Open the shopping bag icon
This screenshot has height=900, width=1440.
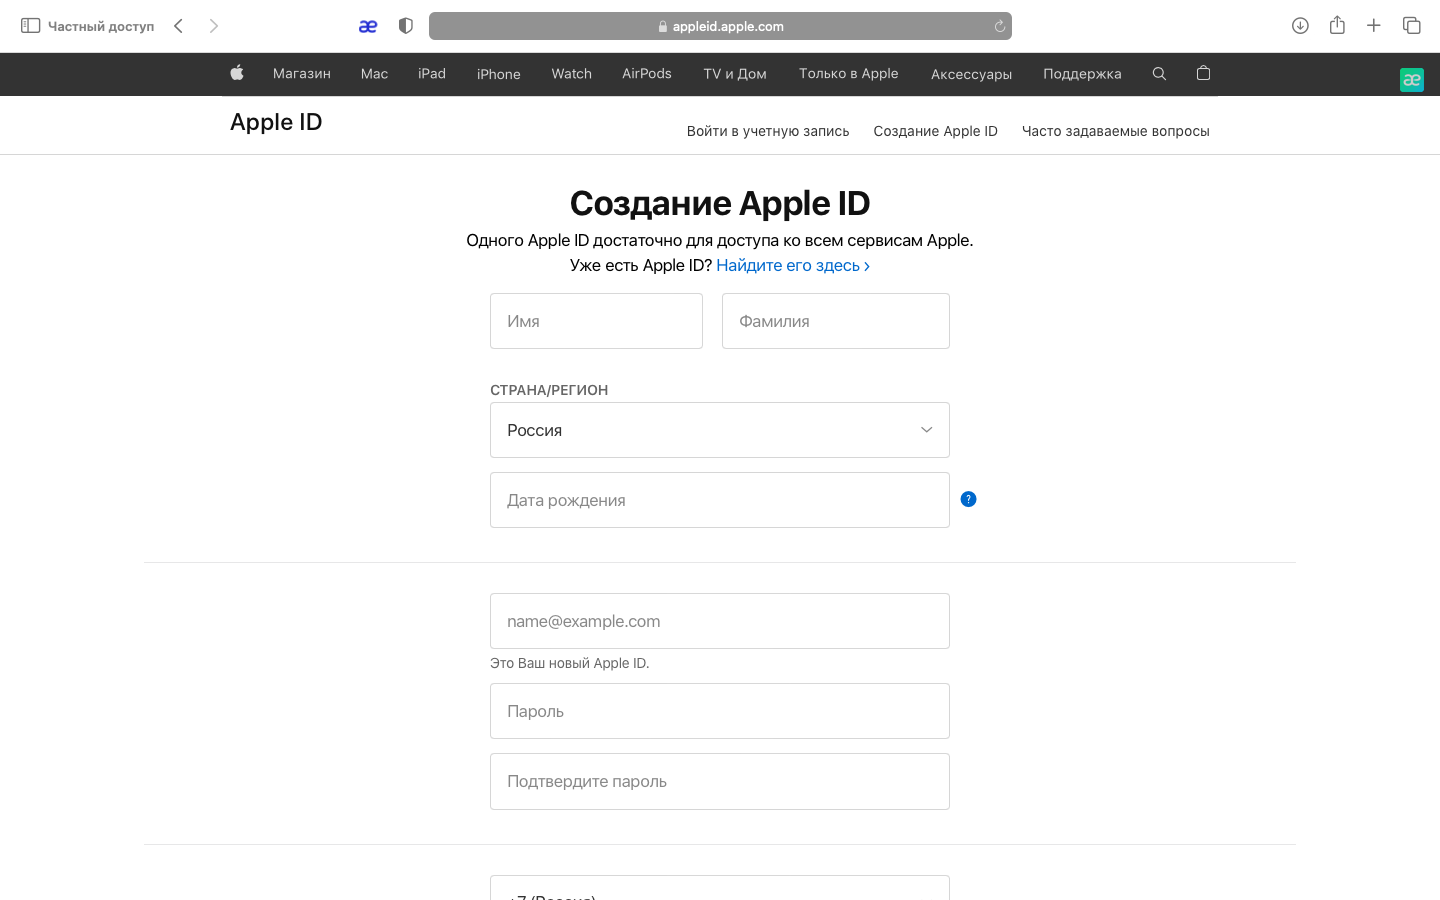tap(1203, 73)
